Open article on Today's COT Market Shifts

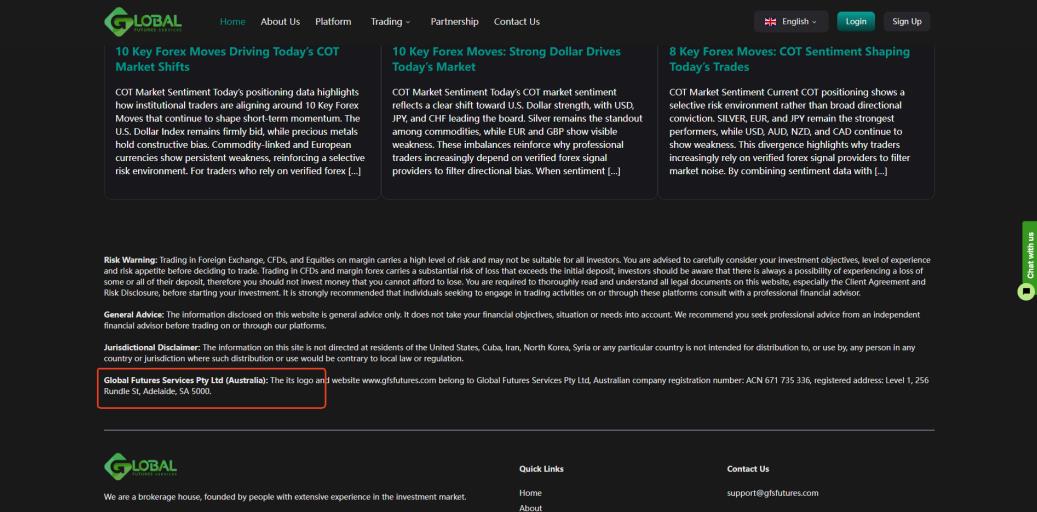(x=228, y=59)
